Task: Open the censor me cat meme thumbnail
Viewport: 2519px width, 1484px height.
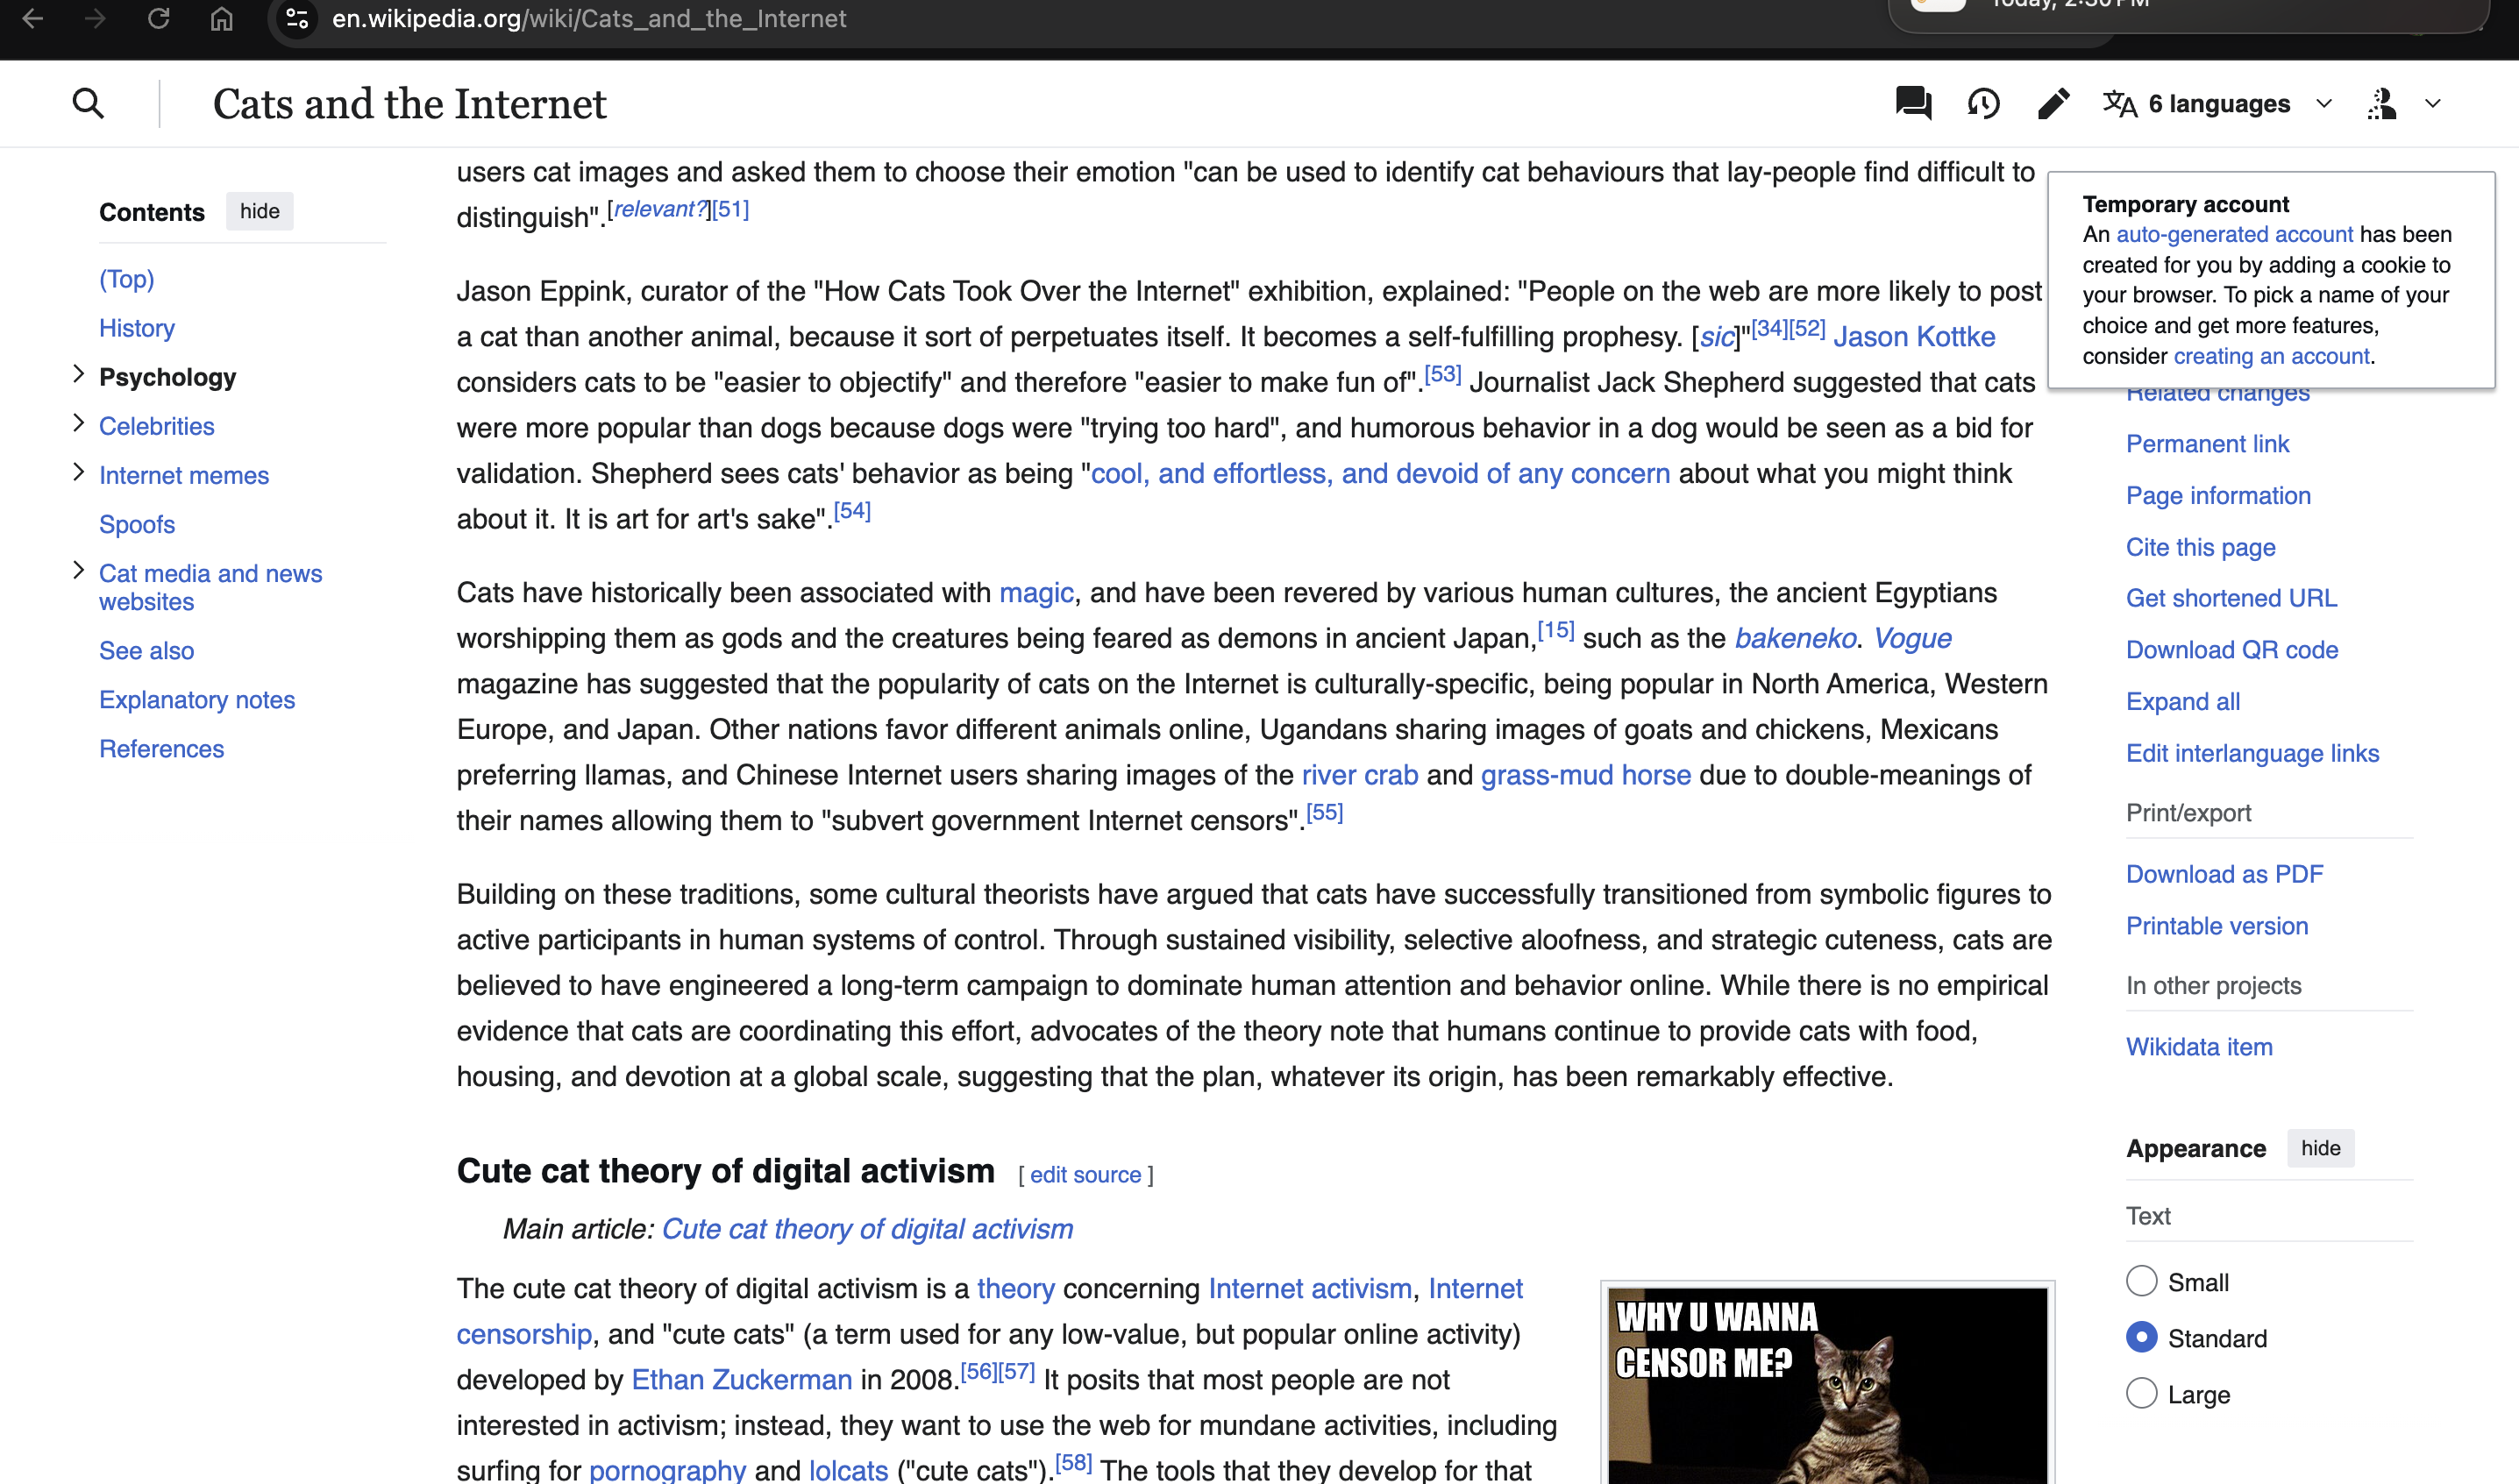Action: tap(1826, 1385)
